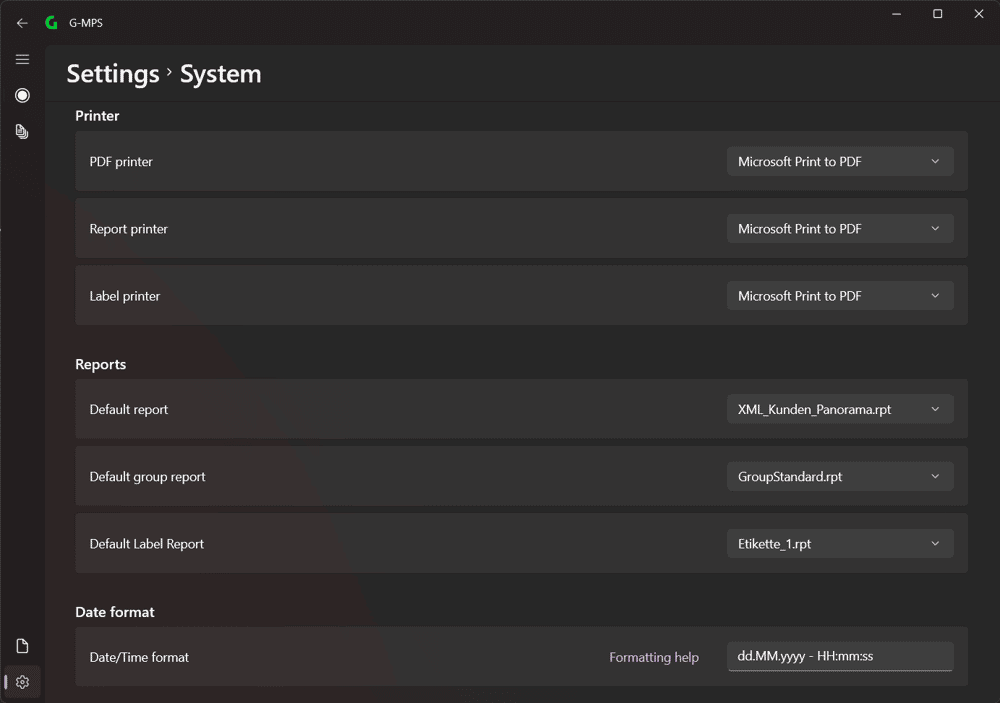Click the System breadcrumb heading
This screenshot has height=703, width=1000.
coord(221,74)
